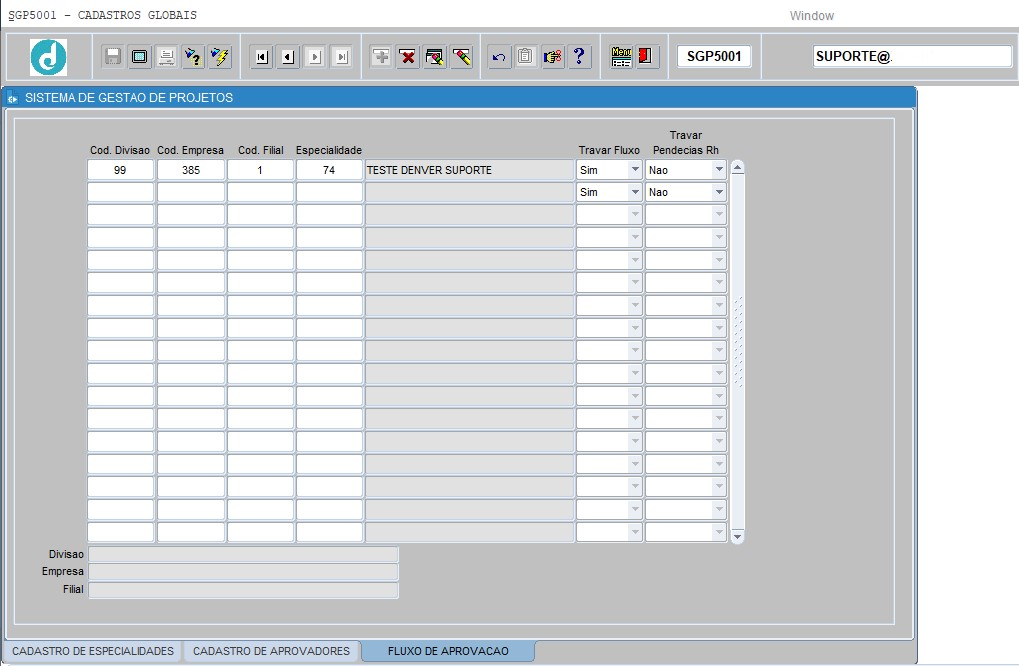Image resolution: width=1019 pixels, height=666 pixels.
Task: Select the FLUXO DE APROVACAO tab
Action: coord(448,651)
